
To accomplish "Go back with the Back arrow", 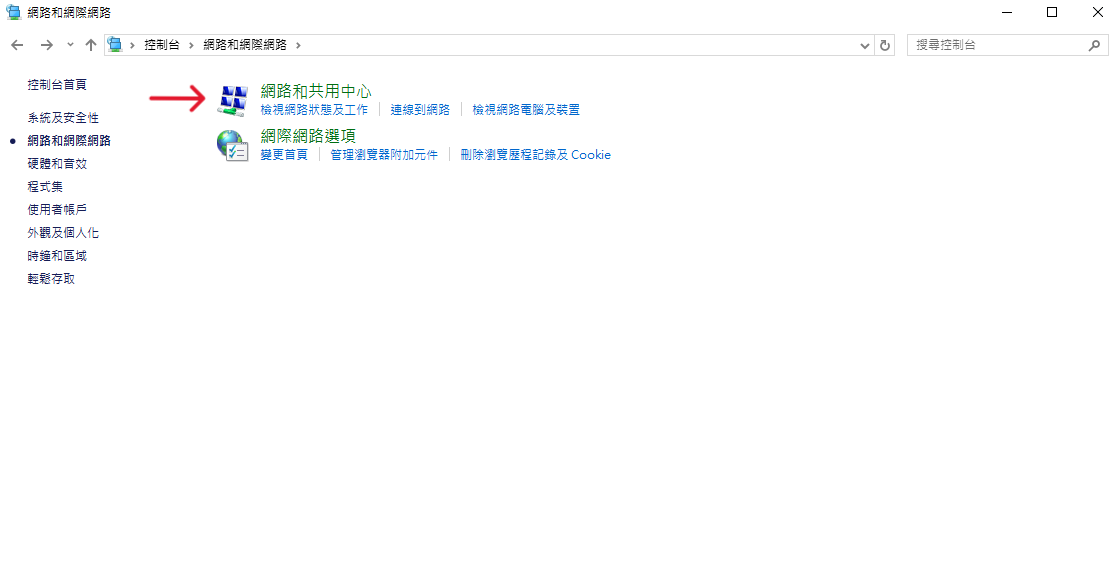I will [17, 45].
